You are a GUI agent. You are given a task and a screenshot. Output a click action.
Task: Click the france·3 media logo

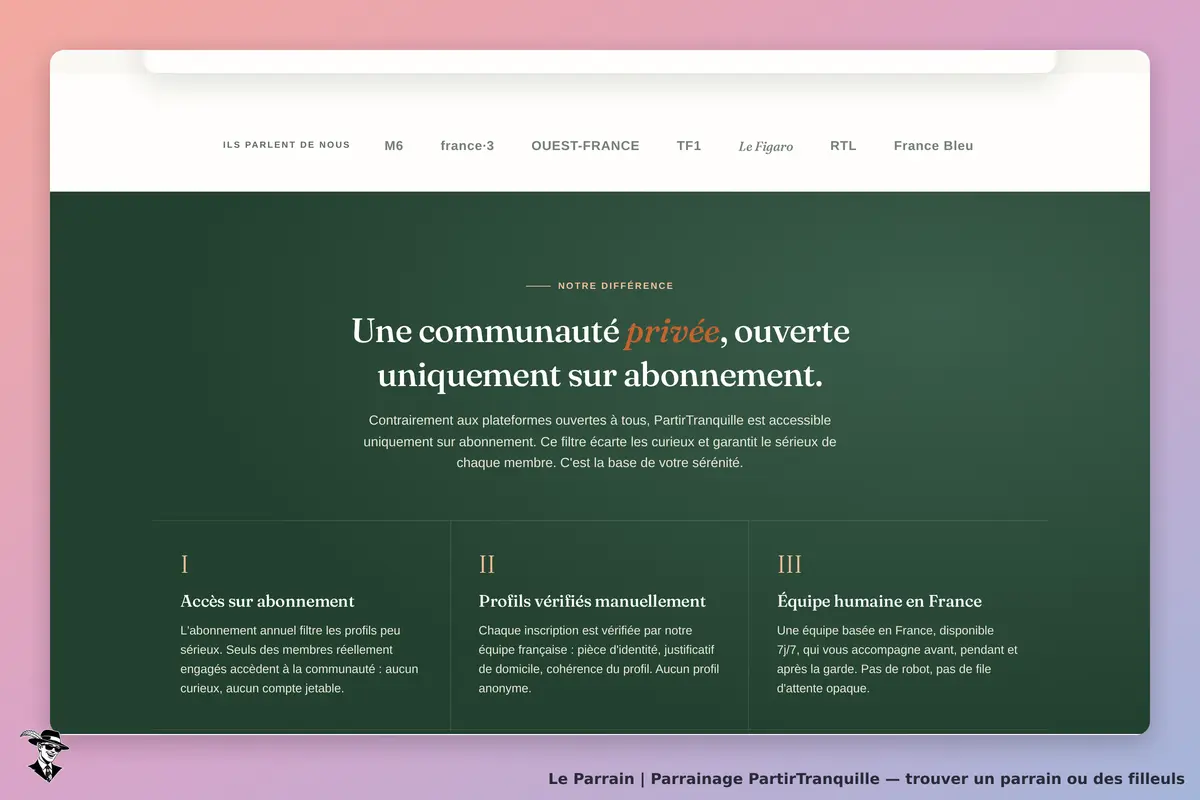coord(467,146)
